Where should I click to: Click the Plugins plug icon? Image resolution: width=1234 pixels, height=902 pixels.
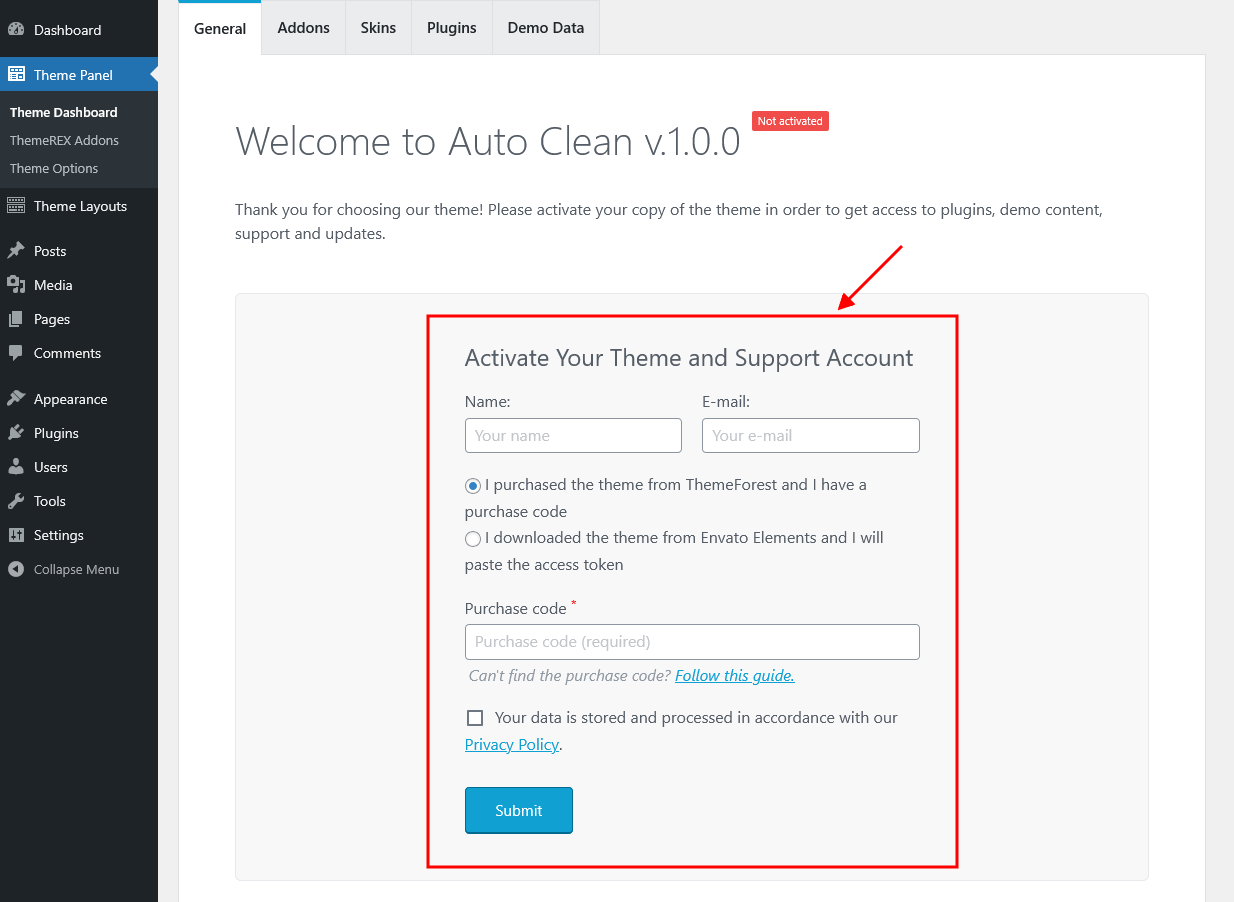[16, 433]
